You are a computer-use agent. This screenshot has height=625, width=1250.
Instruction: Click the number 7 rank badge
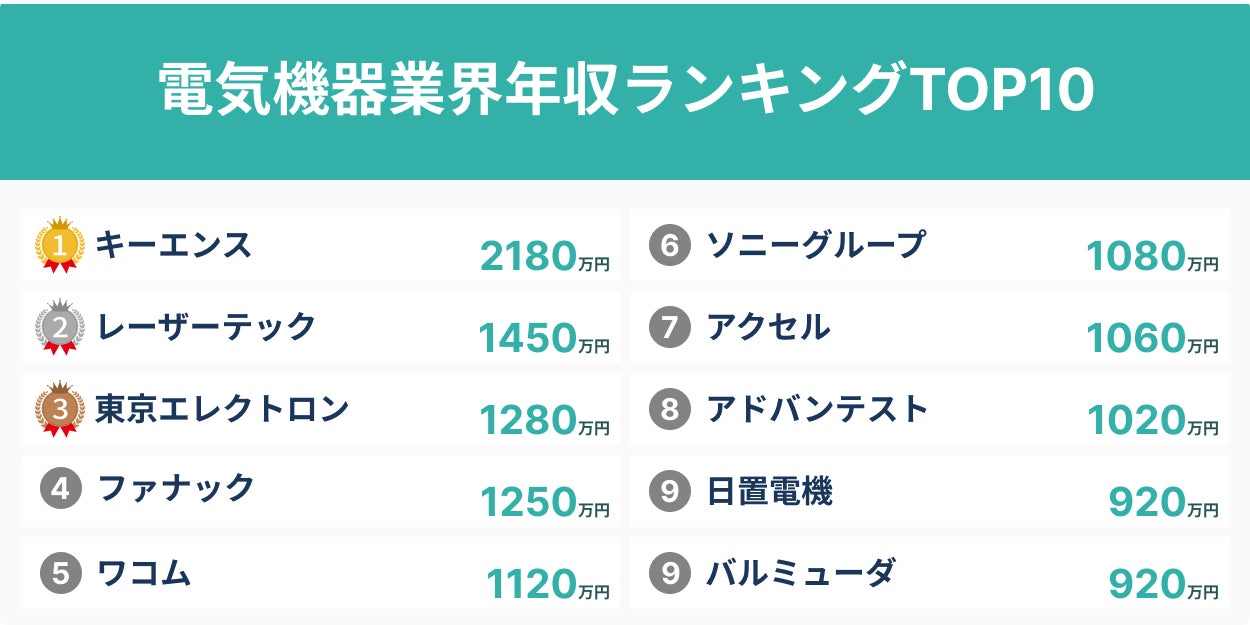[669, 328]
